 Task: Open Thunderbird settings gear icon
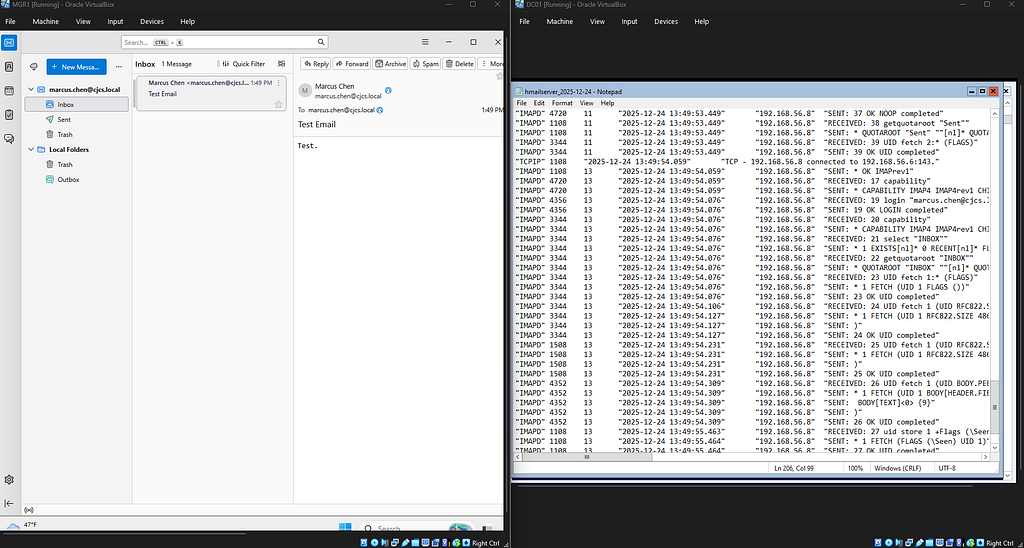(x=9, y=479)
